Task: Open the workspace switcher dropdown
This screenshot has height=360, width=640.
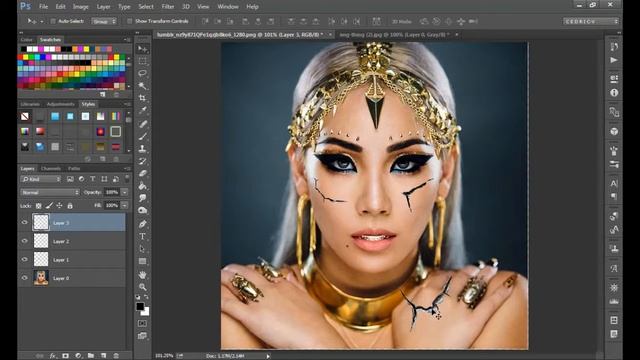Action: click(x=591, y=21)
